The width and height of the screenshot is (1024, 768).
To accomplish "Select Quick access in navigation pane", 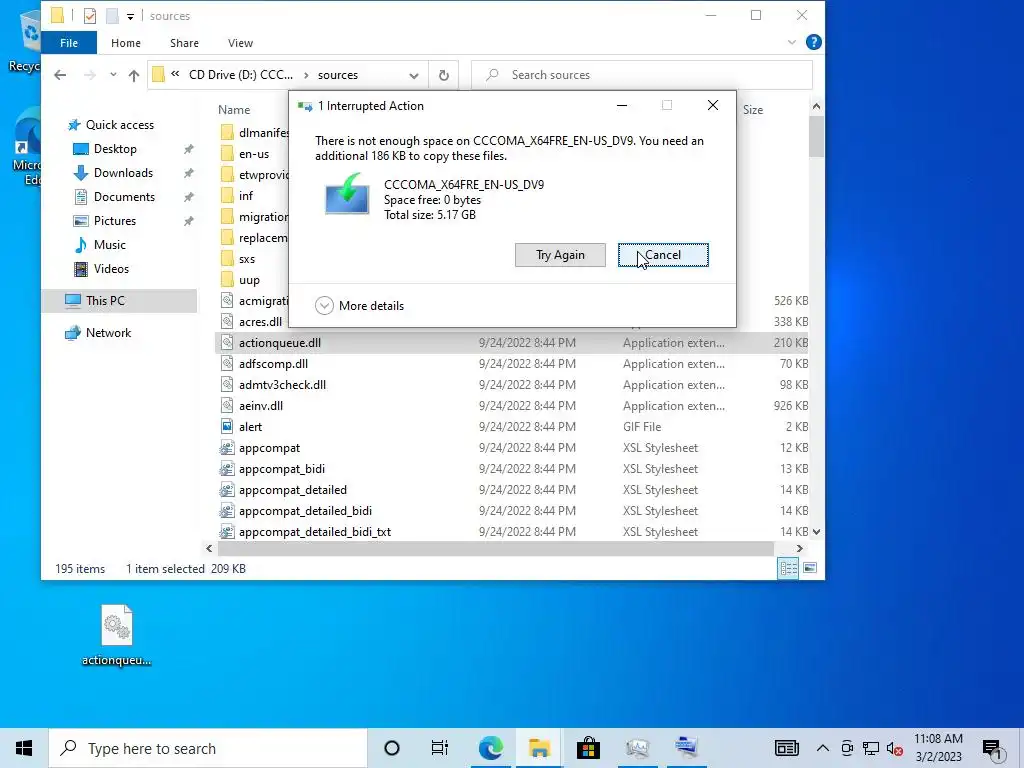I will (120, 125).
